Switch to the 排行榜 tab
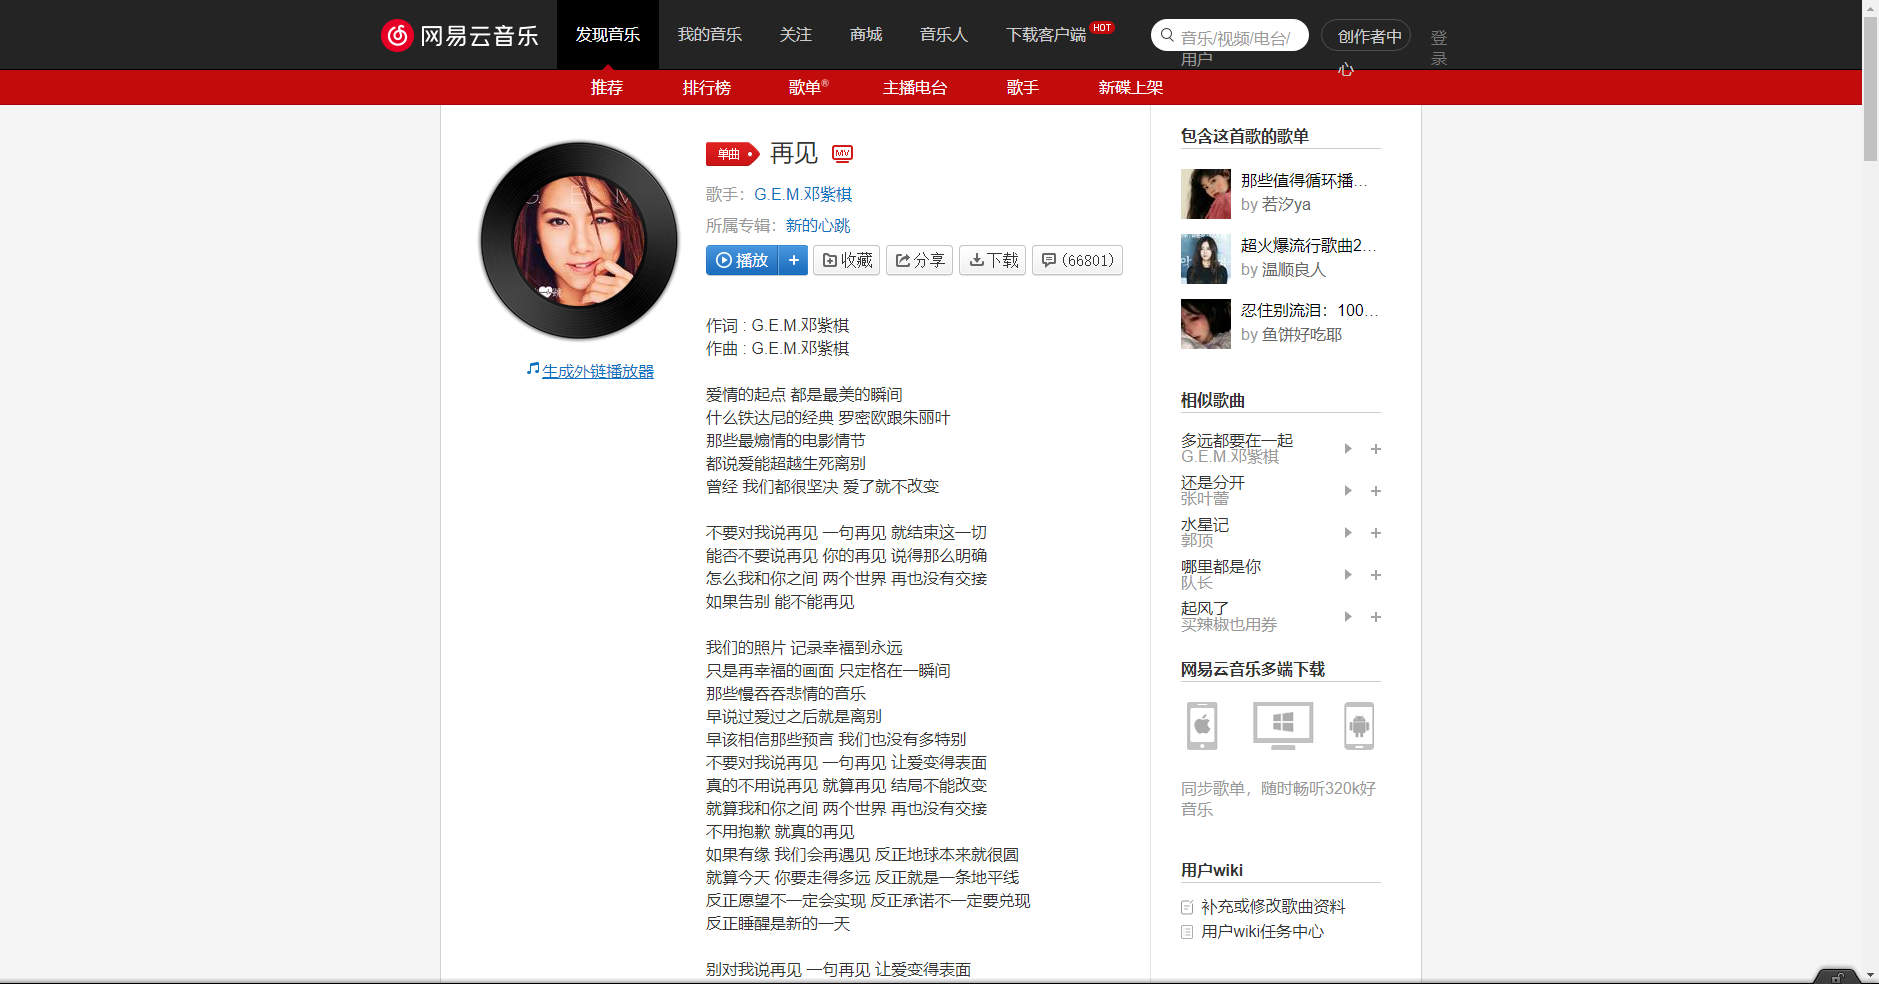The height and width of the screenshot is (984, 1879). pos(707,88)
